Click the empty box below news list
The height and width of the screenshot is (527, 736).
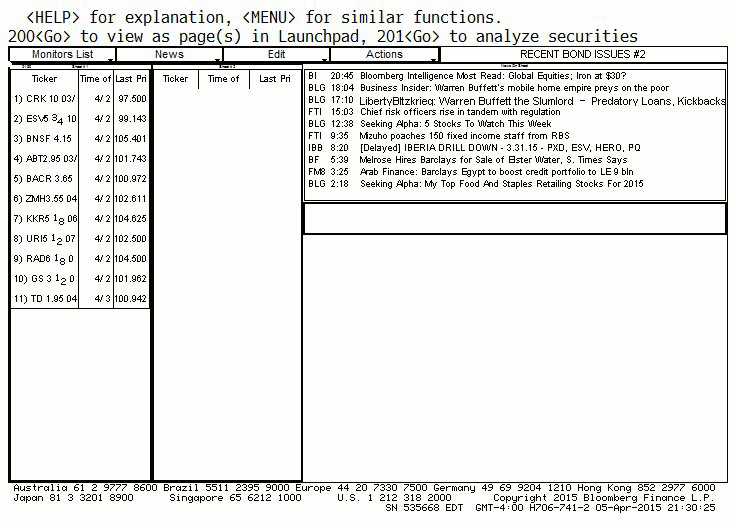coord(515,219)
